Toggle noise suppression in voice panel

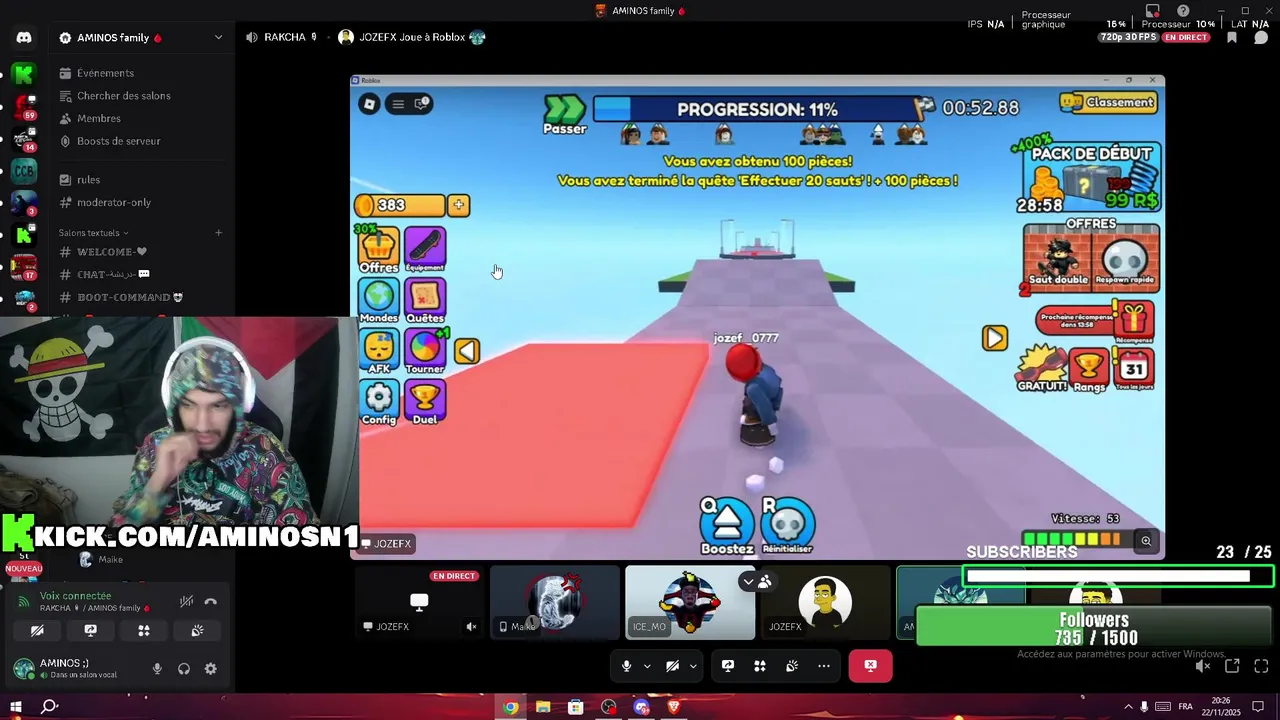pyautogui.click(x=186, y=601)
